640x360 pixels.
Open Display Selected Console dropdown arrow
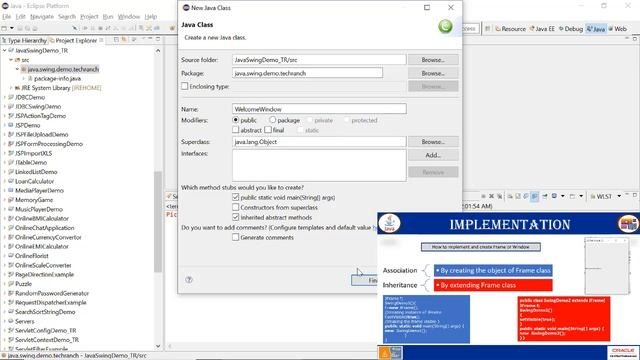563,196
